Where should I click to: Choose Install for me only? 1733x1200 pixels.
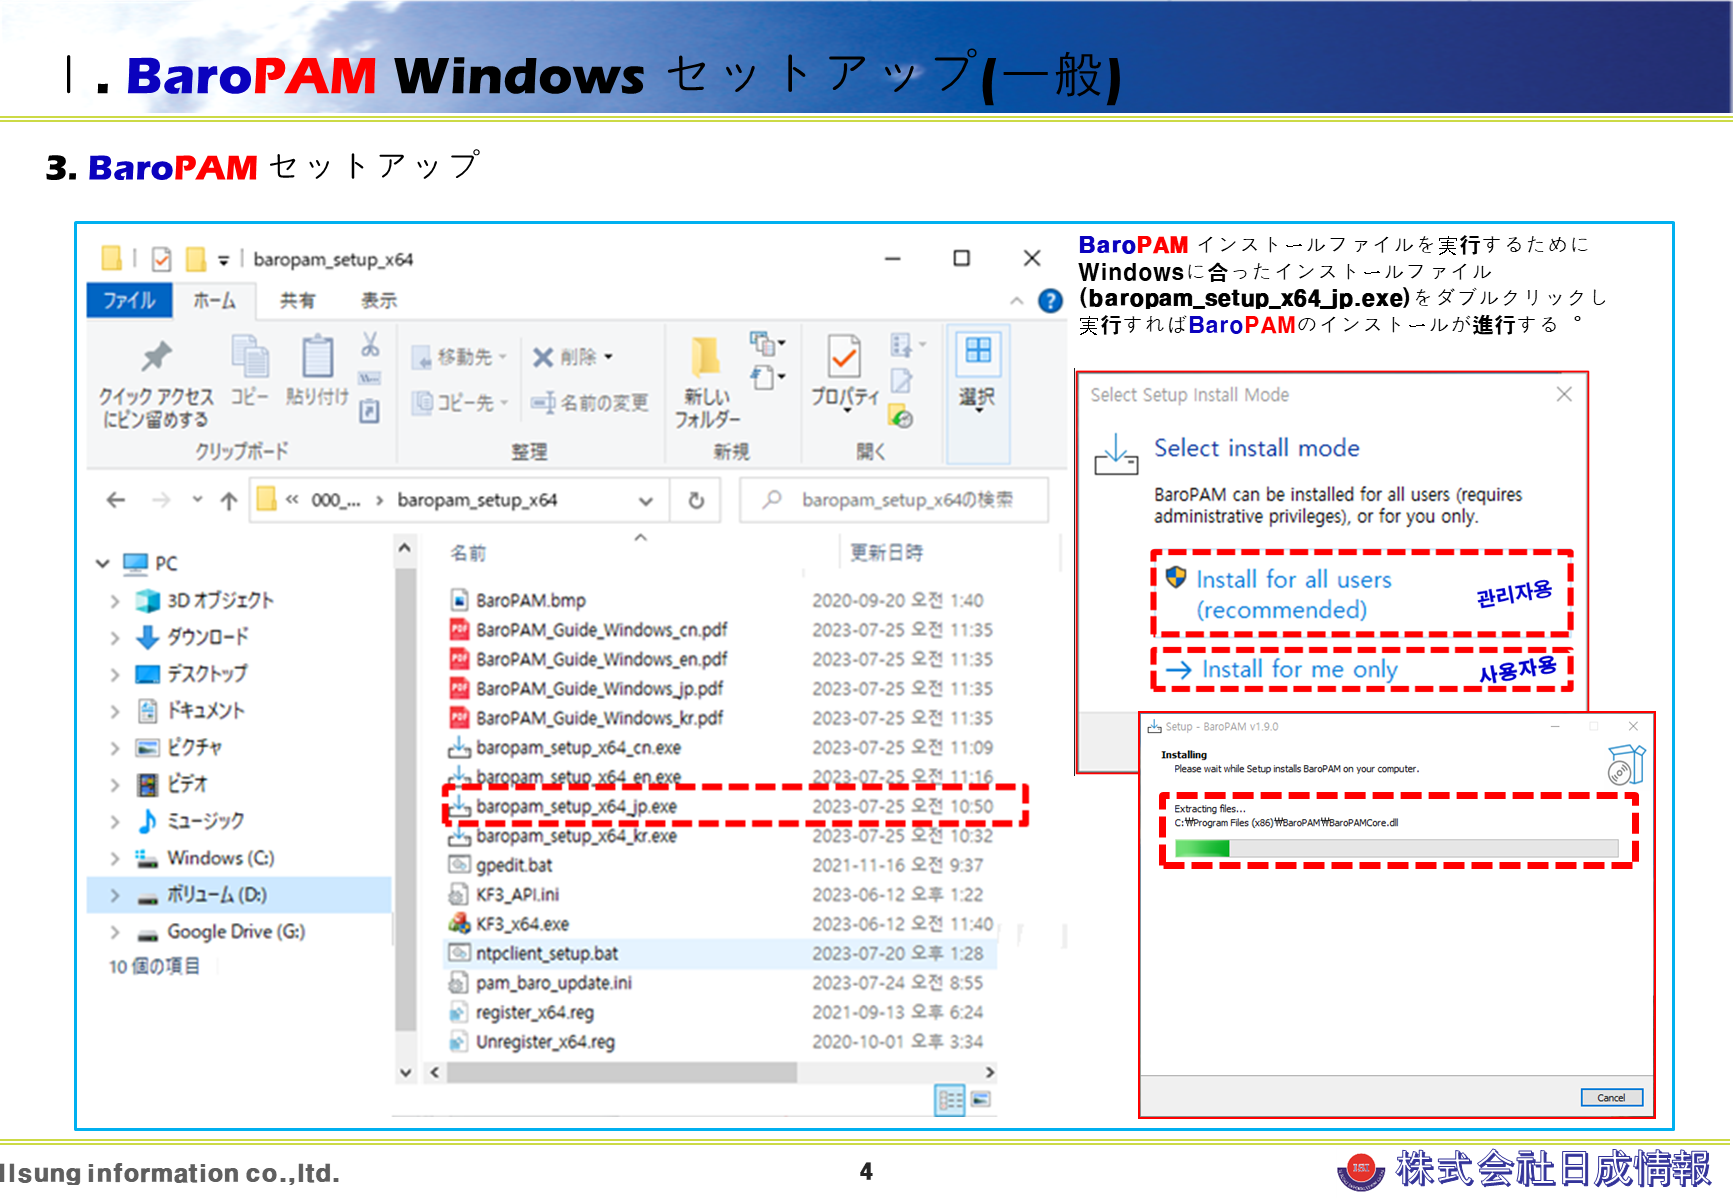(1361, 669)
